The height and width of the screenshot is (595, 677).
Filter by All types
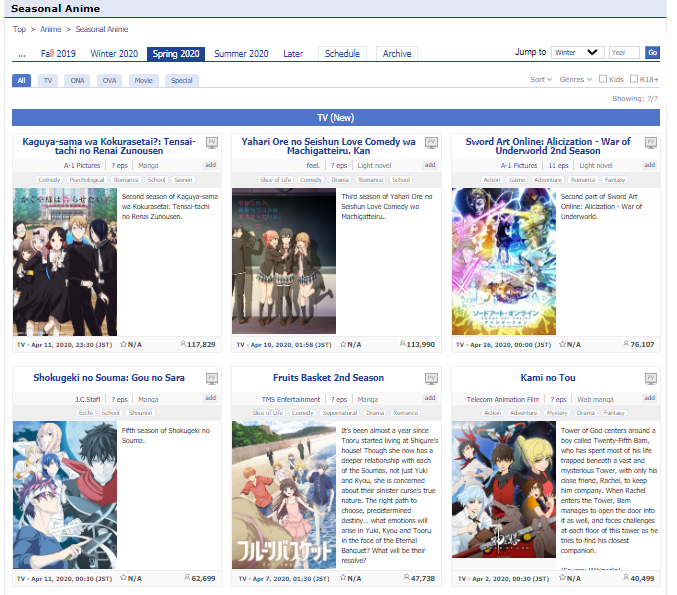coord(21,80)
